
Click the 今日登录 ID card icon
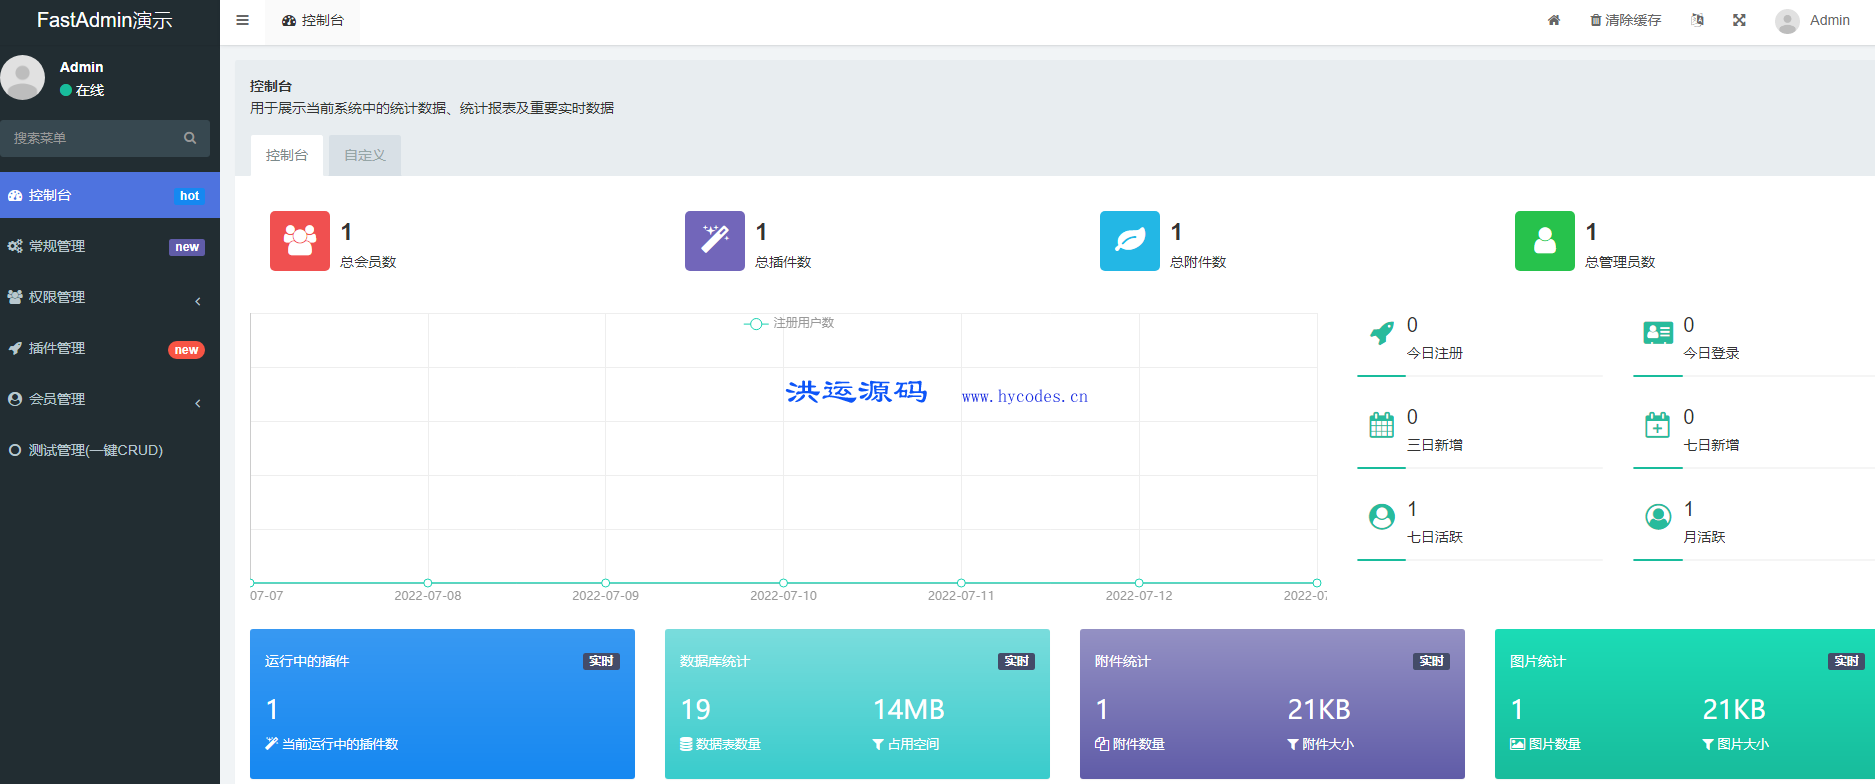(x=1658, y=333)
